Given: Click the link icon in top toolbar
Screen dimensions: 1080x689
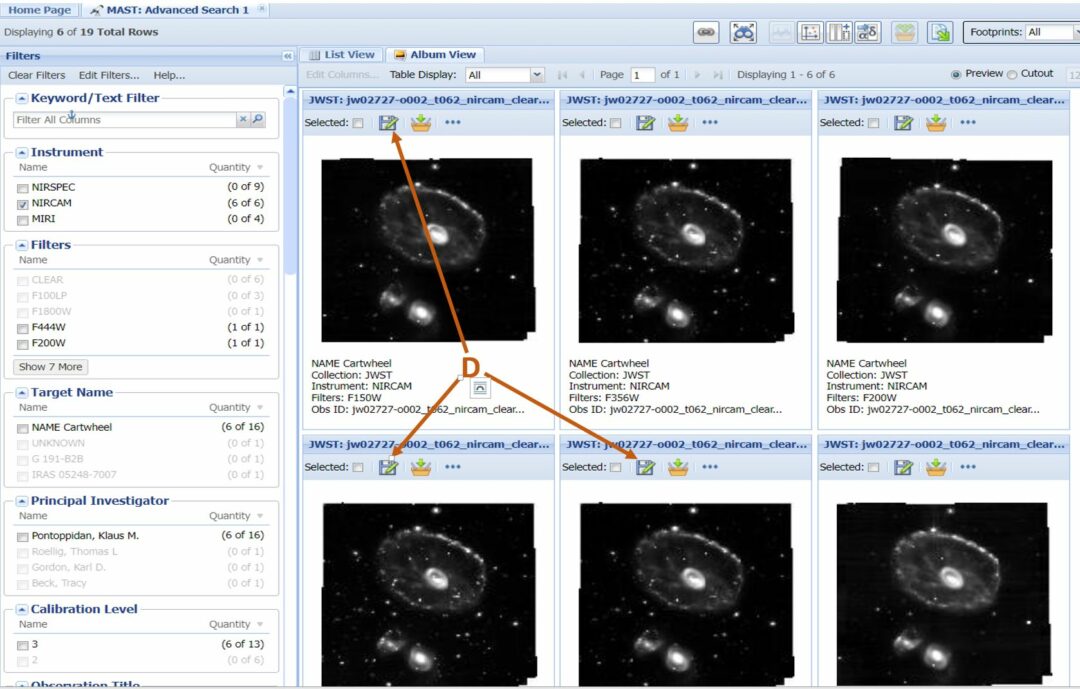Looking at the screenshot, I should tap(706, 32).
